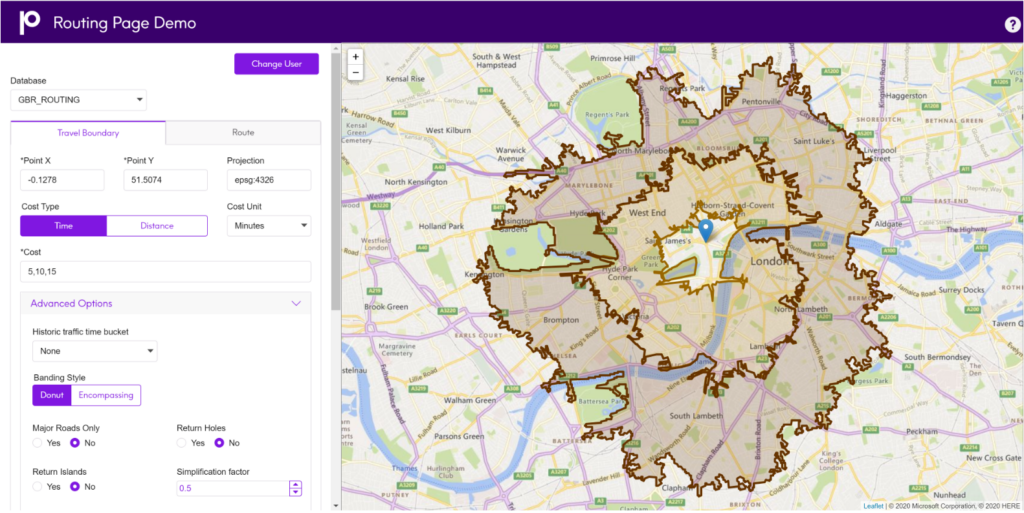The width and height of the screenshot is (1024, 513).
Task: Select Yes for Return Islands
Action: (38, 487)
